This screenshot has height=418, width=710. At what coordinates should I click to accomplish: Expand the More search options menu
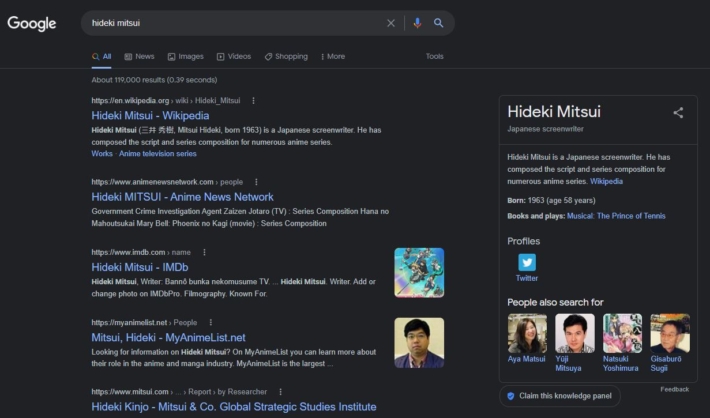(333, 57)
